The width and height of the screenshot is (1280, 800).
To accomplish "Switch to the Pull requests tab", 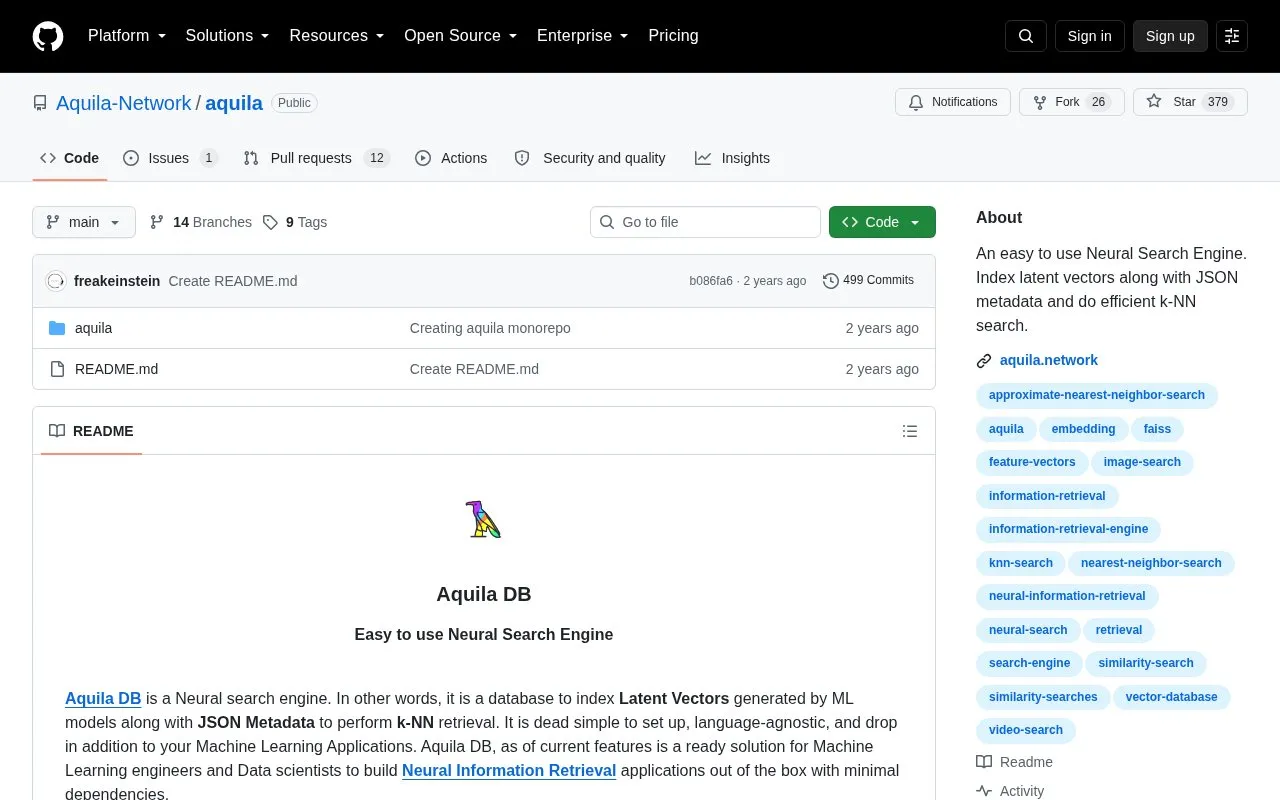I will tap(316, 158).
